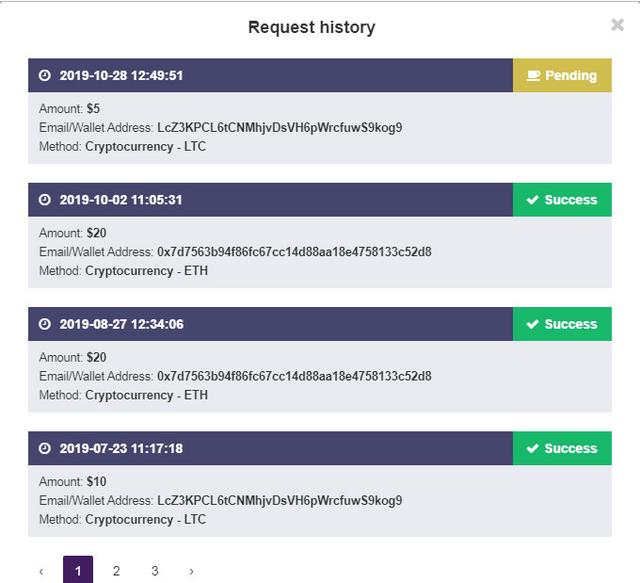Screen dimensions: 640x583
Task: Click ETH wallet address in 2019-10-02 request
Action: pyautogui.click(x=294, y=252)
